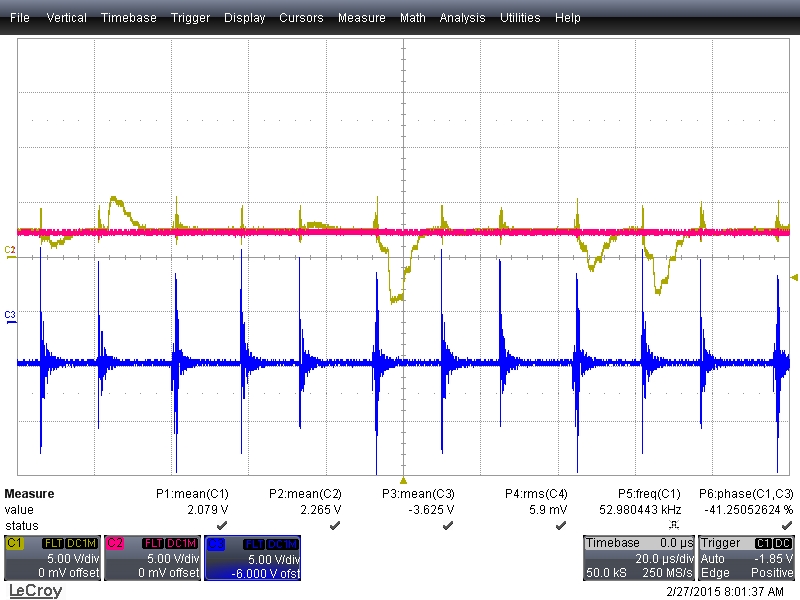800x600 pixels.
Task: Open the C2 channel descriptor box
Action: click(152, 558)
